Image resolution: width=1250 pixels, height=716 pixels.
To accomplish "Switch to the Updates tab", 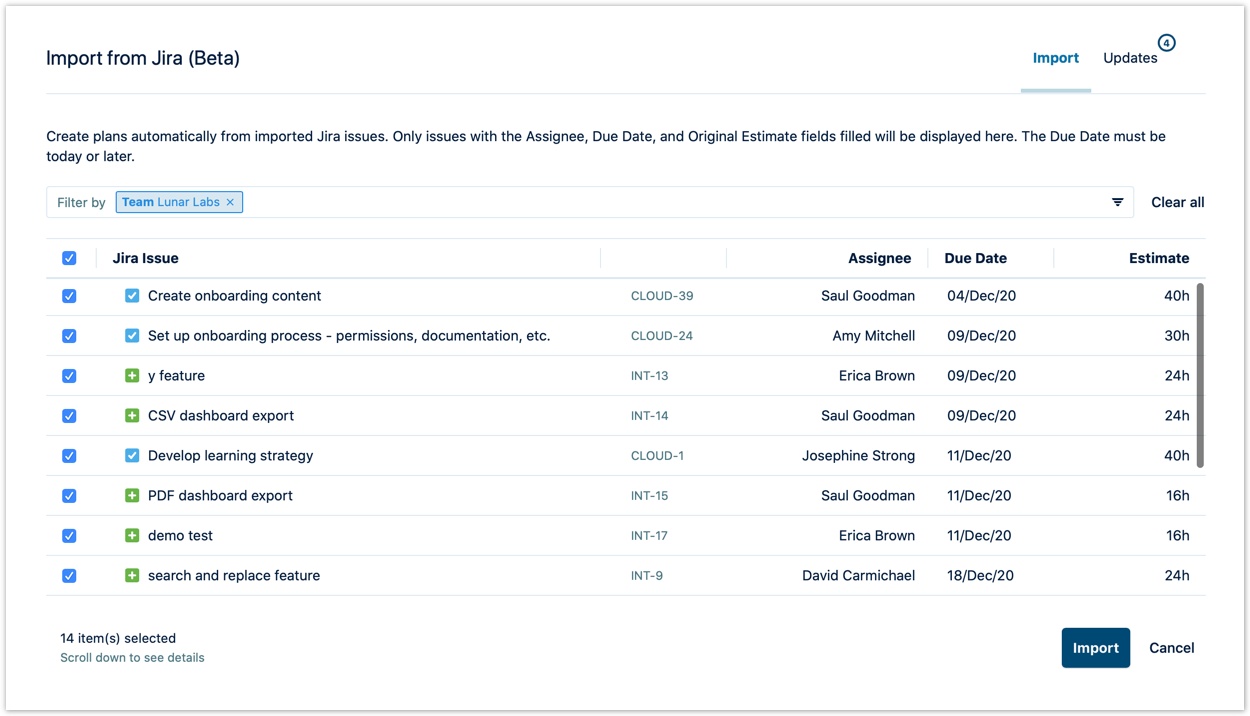I will pyautogui.click(x=1130, y=58).
